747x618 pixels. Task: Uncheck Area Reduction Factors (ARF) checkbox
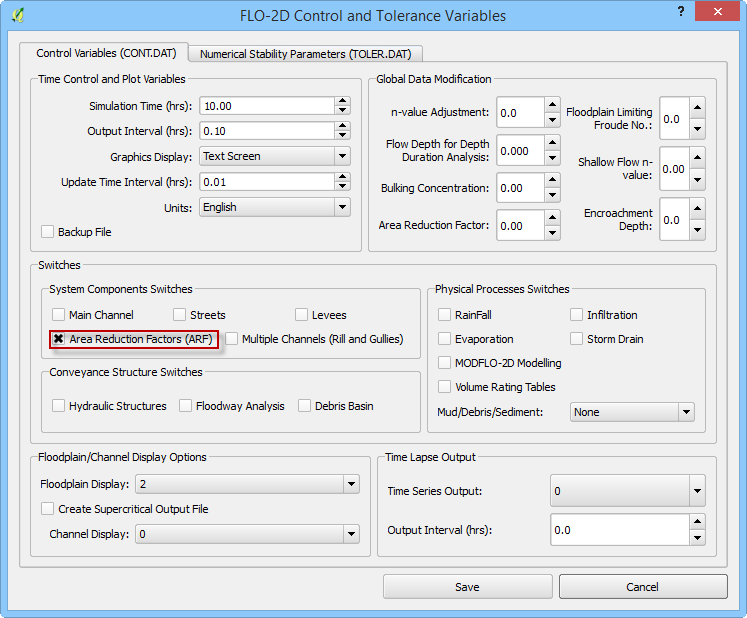point(59,339)
